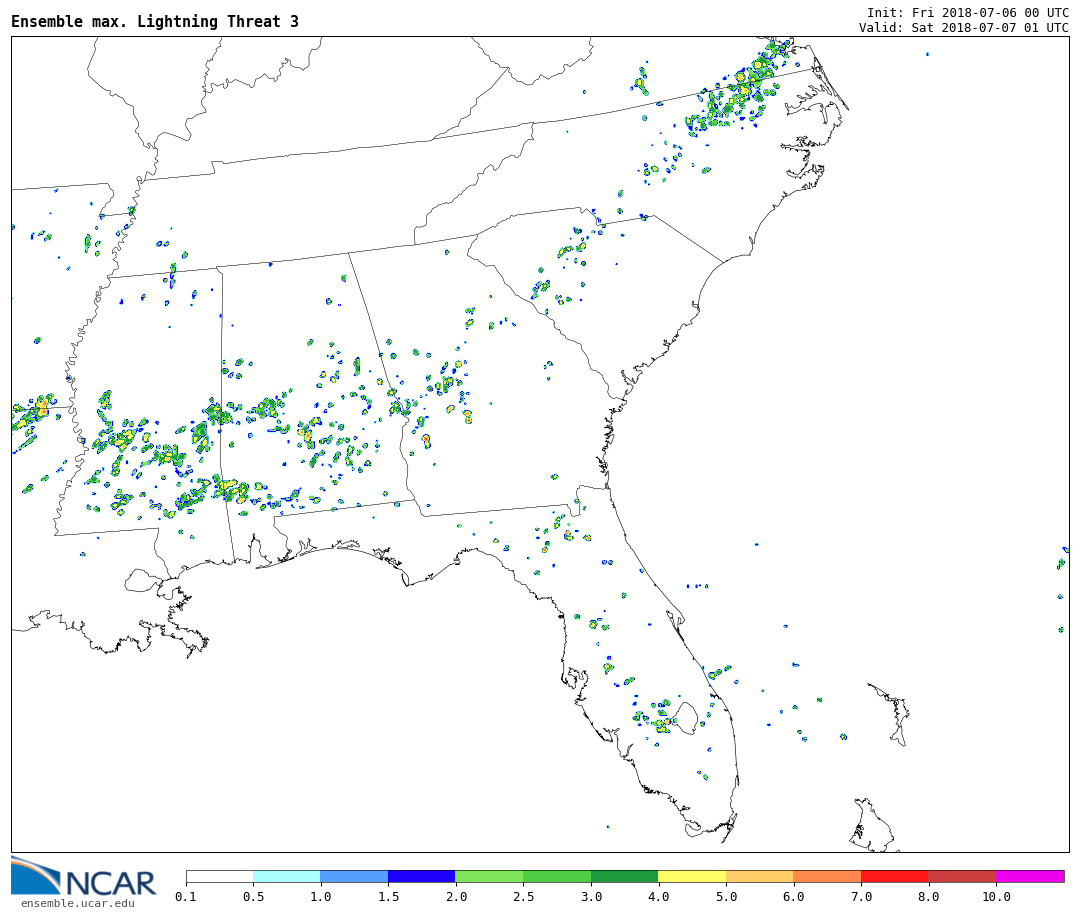Choose the pale cyan 0.5–1.0 swatch
This screenshot has width=1080, height=915.
tap(286, 876)
